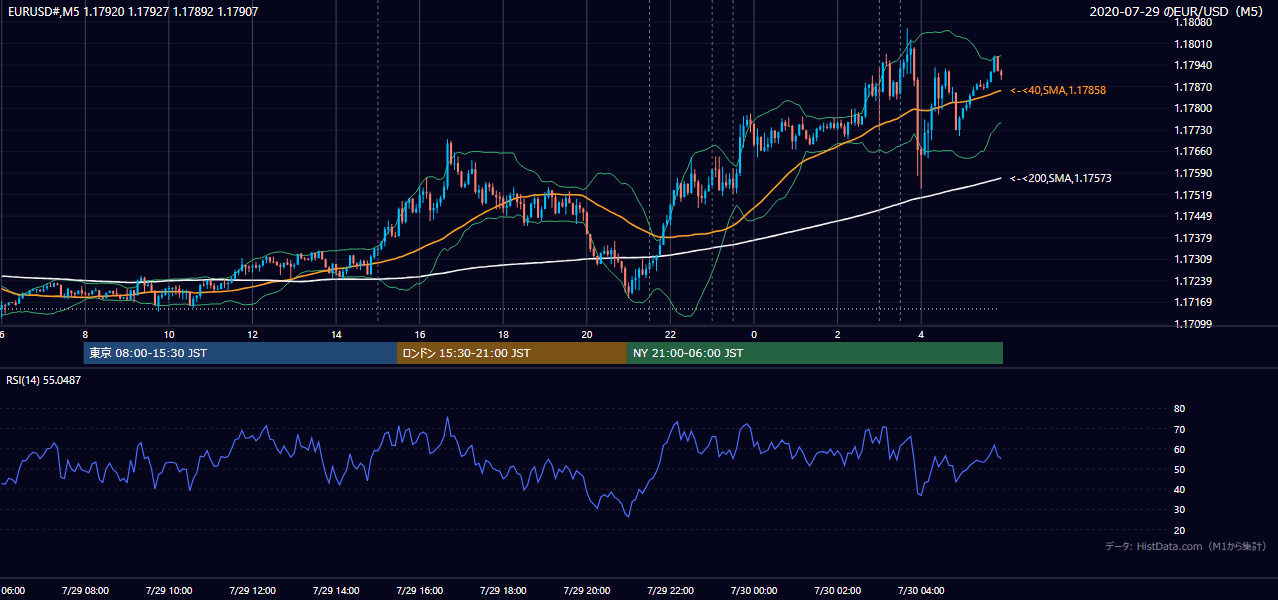Click the bottom time label 7/30 04:00
Viewport: 1278px width, 600px height.
click(x=921, y=590)
